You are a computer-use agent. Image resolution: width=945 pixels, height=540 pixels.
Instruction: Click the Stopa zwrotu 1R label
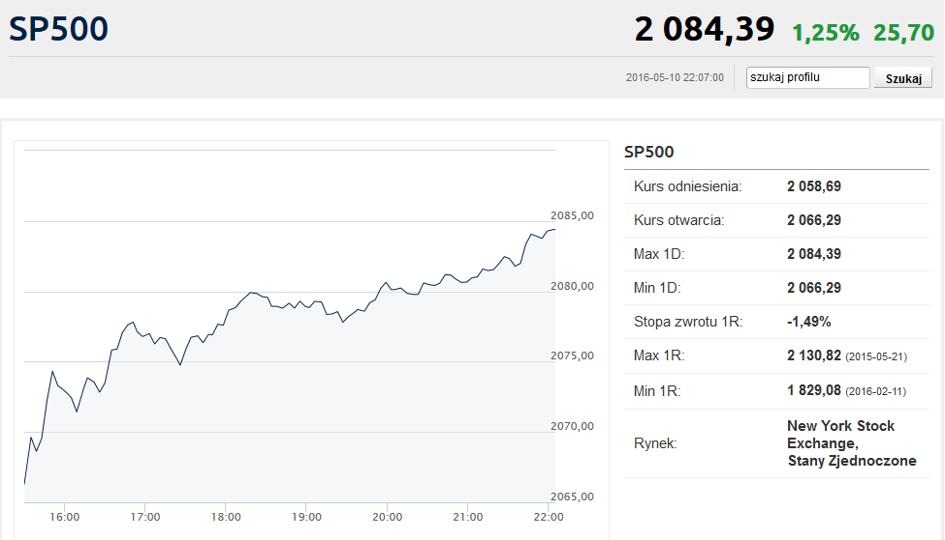pos(688,322)
